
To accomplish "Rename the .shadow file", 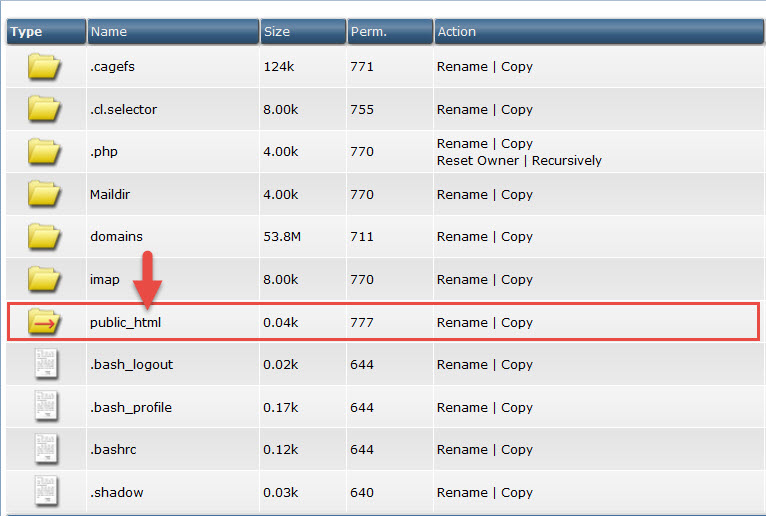I will [462, 492].
